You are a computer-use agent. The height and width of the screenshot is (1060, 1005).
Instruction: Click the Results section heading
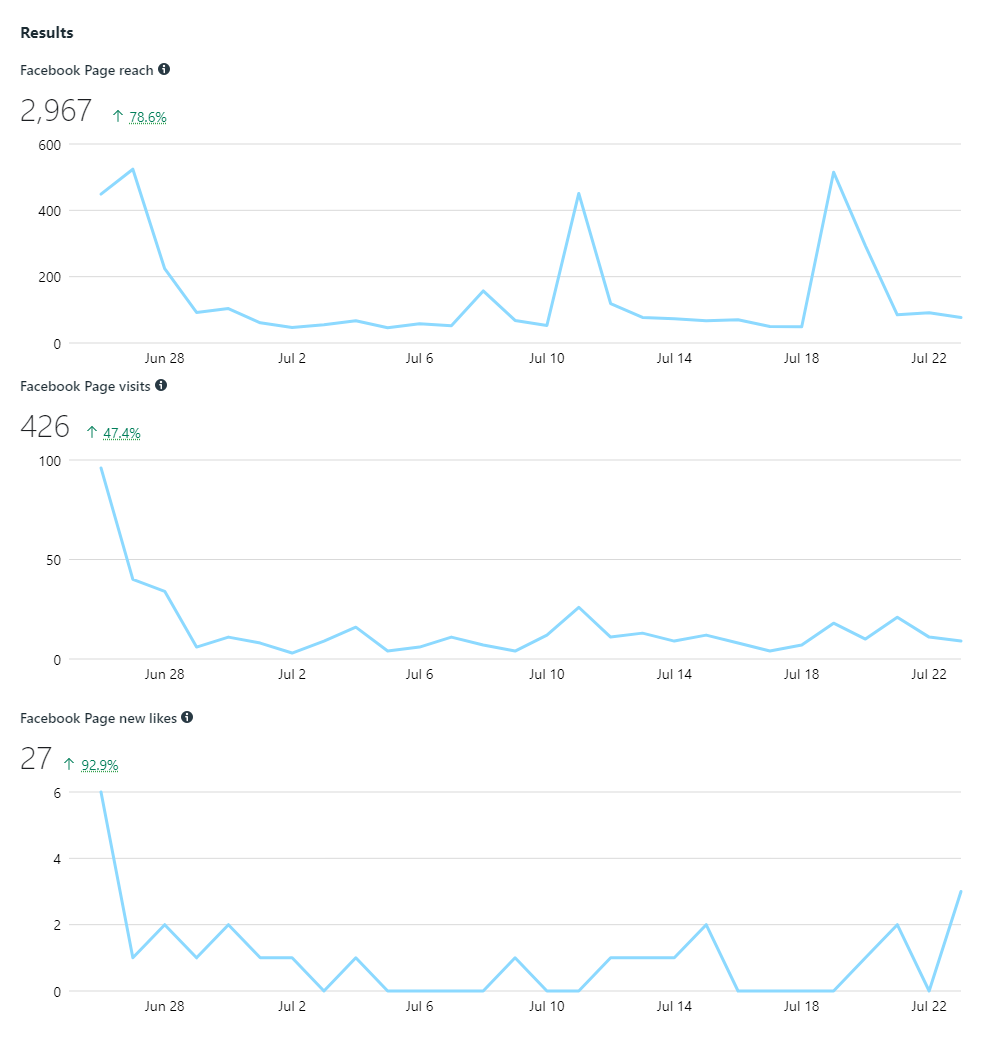pyautogui.click(x=47, y=33)
